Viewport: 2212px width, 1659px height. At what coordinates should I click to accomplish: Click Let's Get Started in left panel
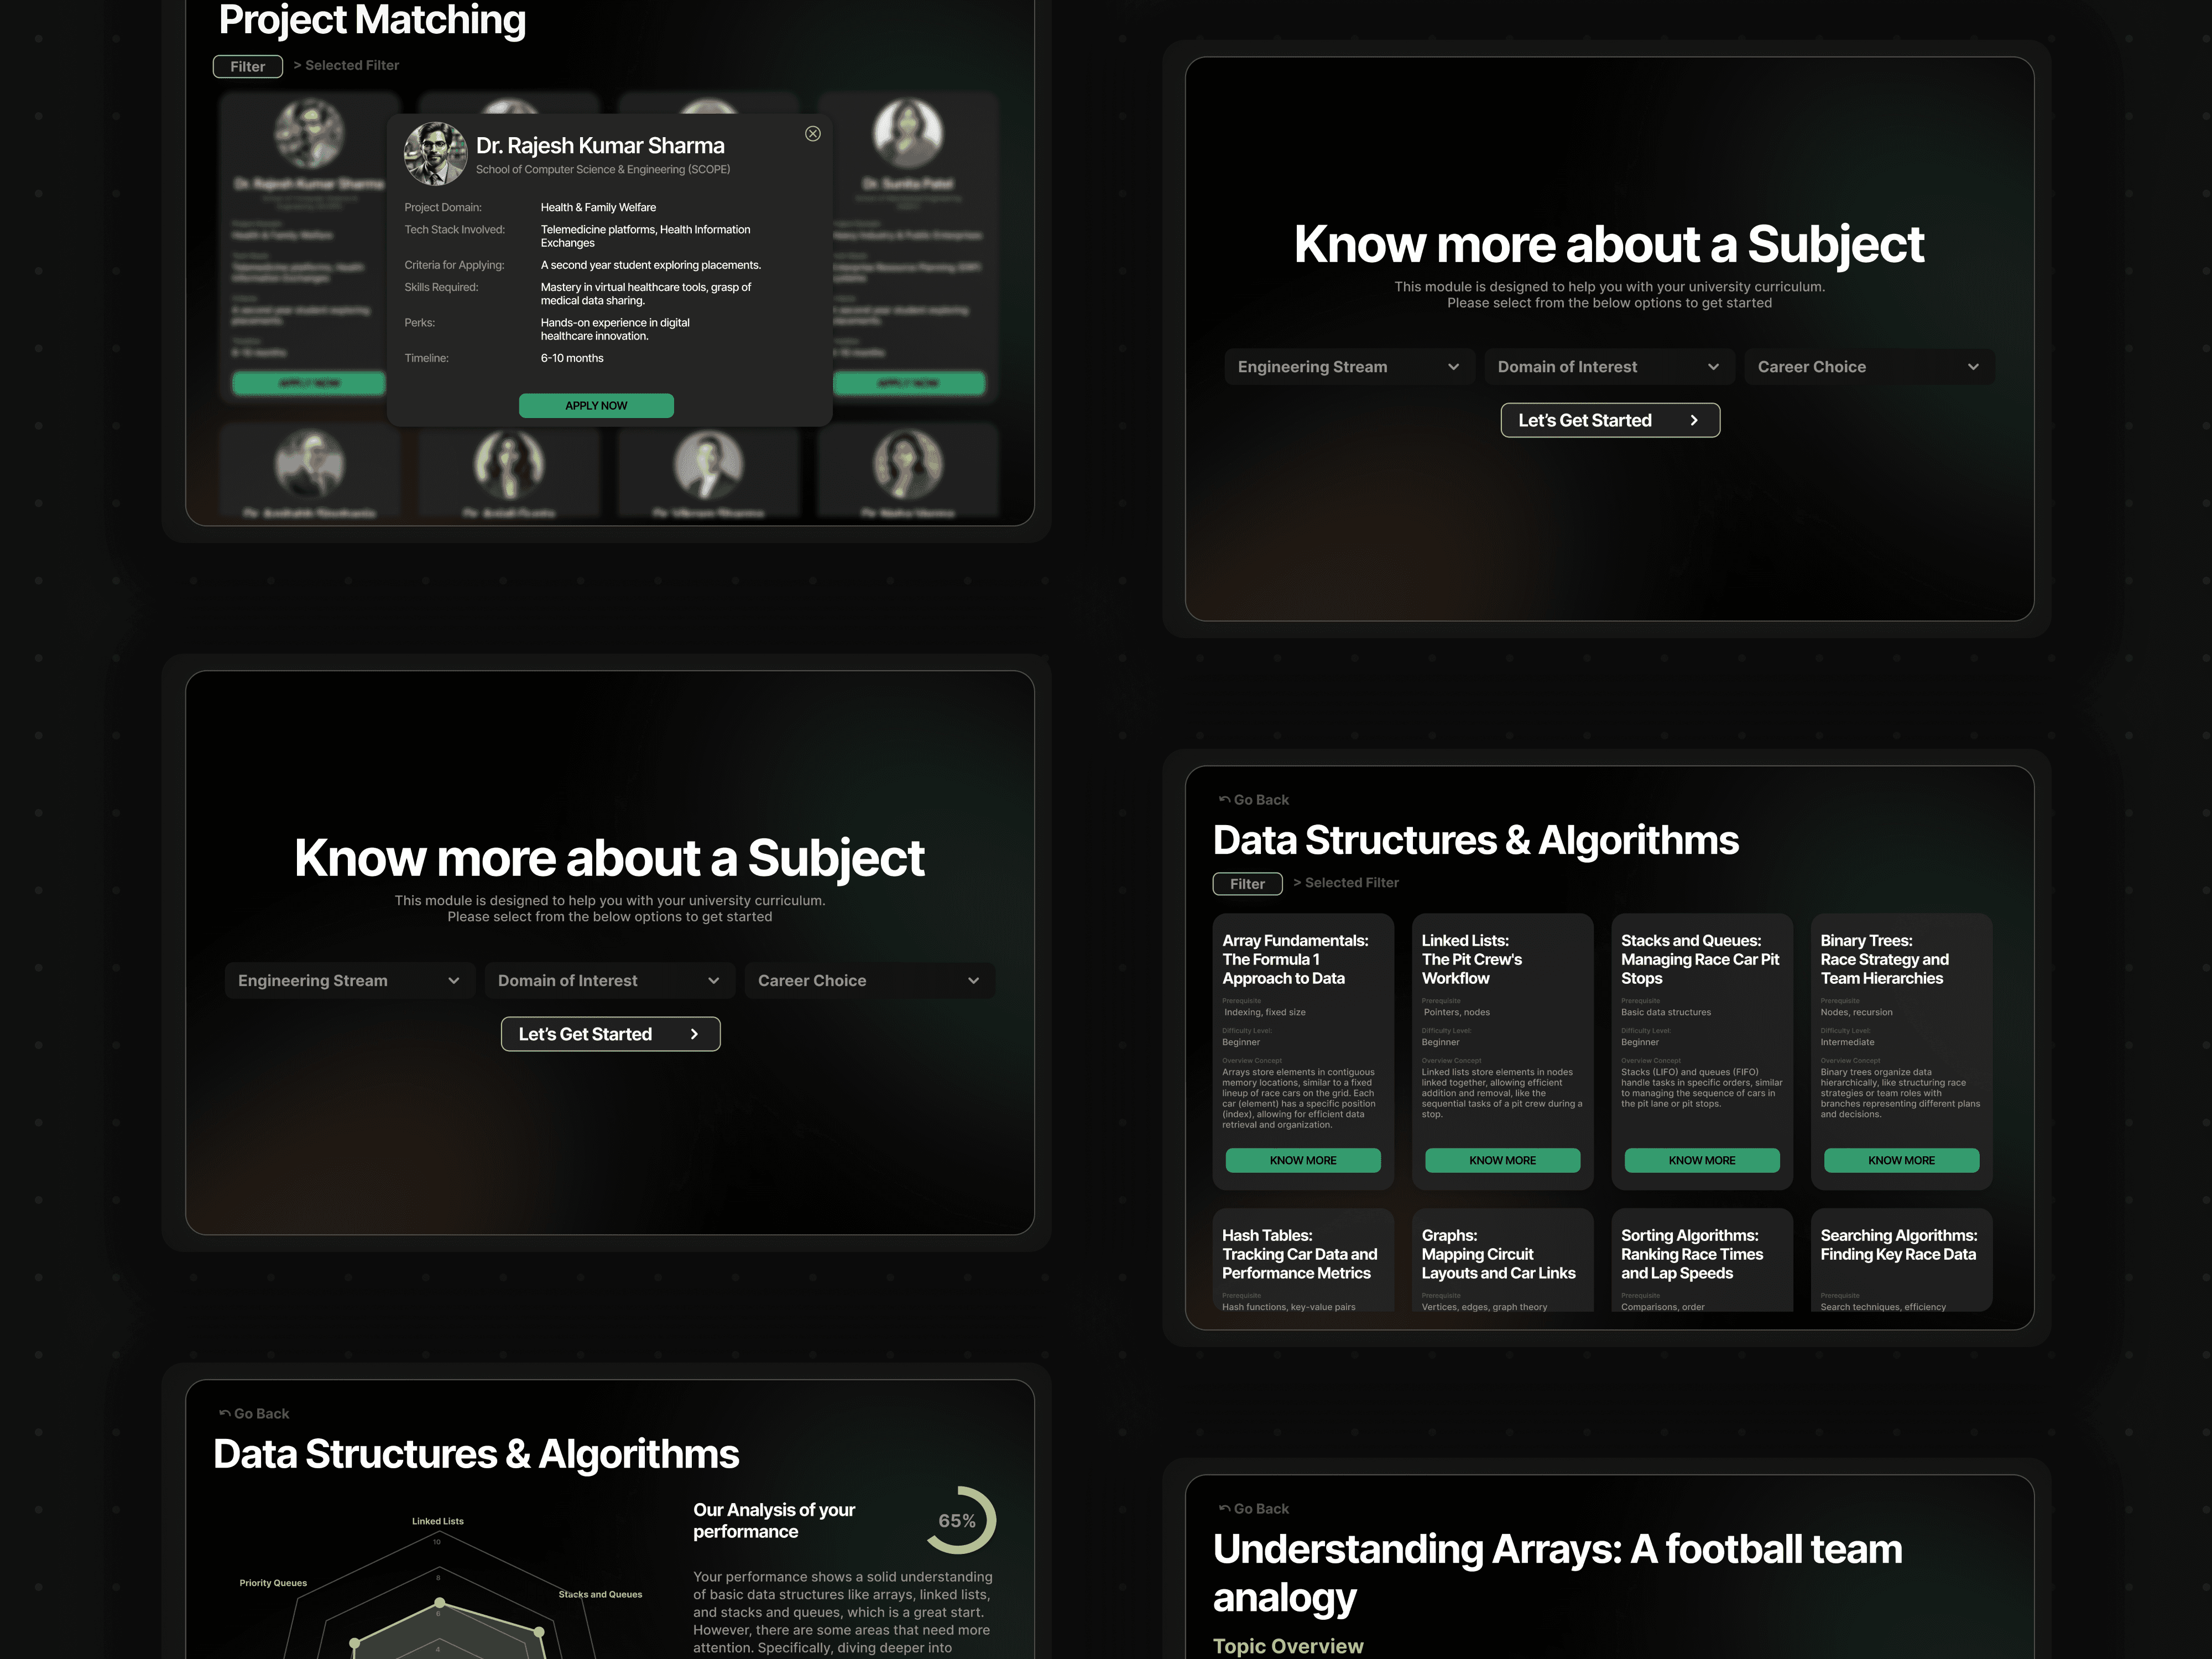tap(609, 1034)
